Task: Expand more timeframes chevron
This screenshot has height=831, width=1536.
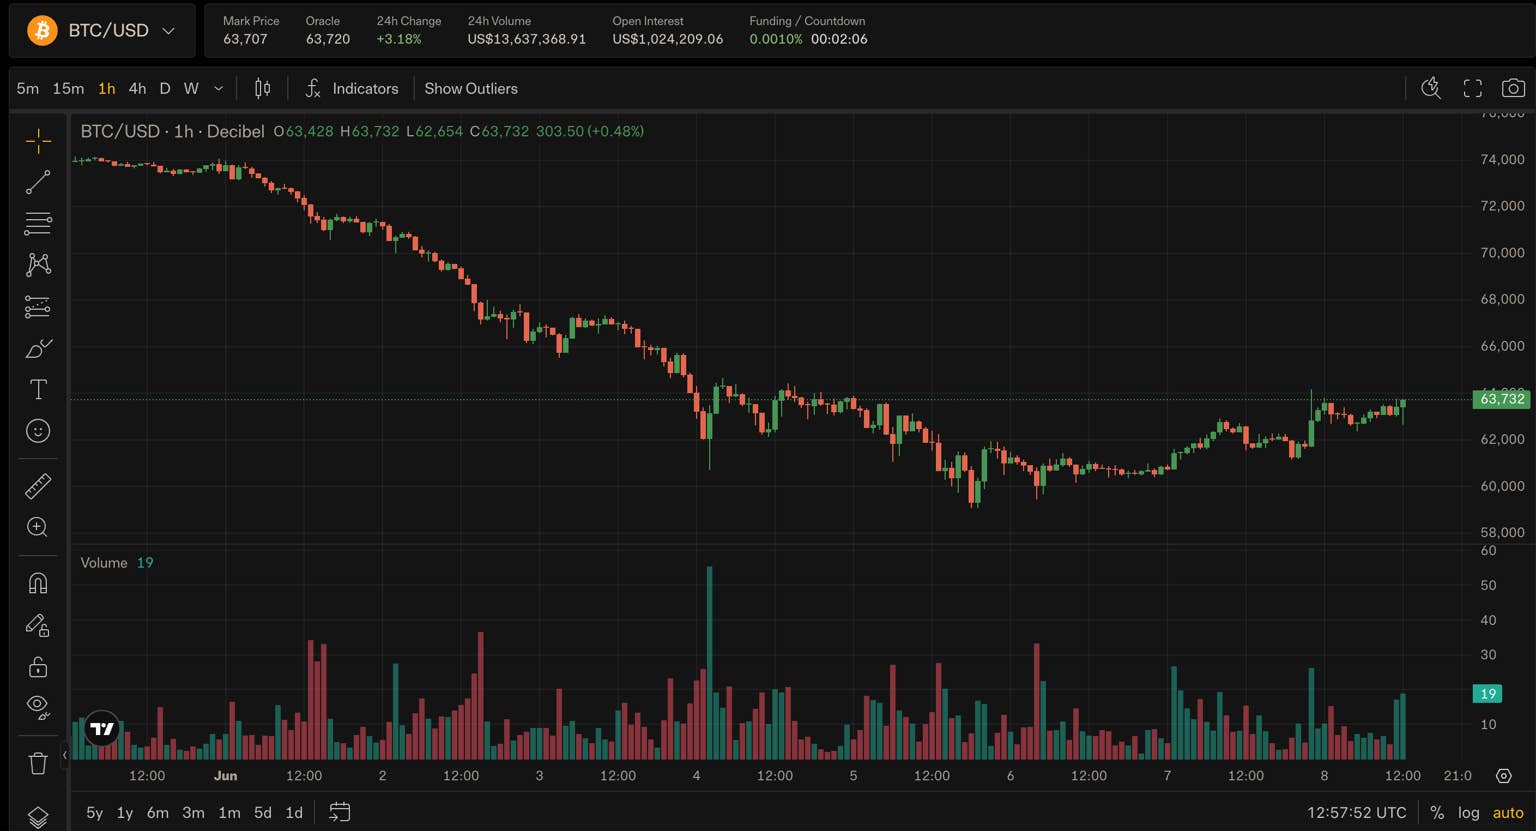Action: [219, 88]
